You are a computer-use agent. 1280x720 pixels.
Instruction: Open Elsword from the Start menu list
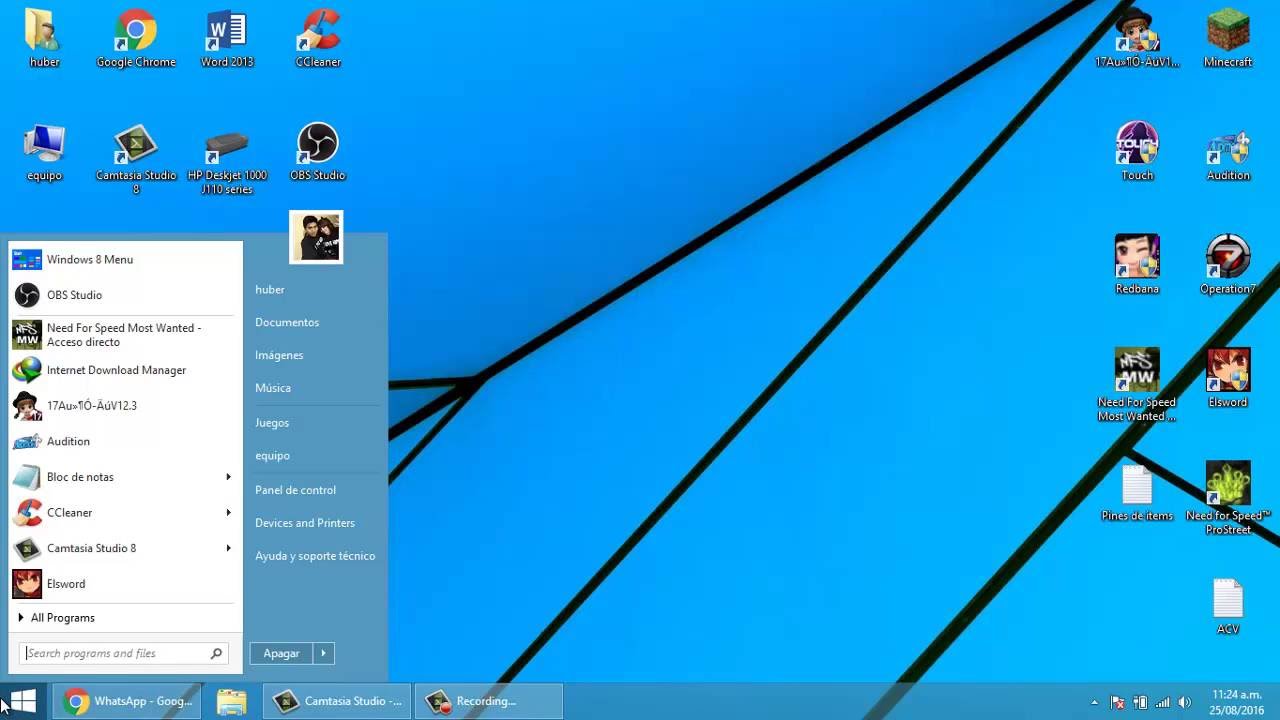point(125,584)
